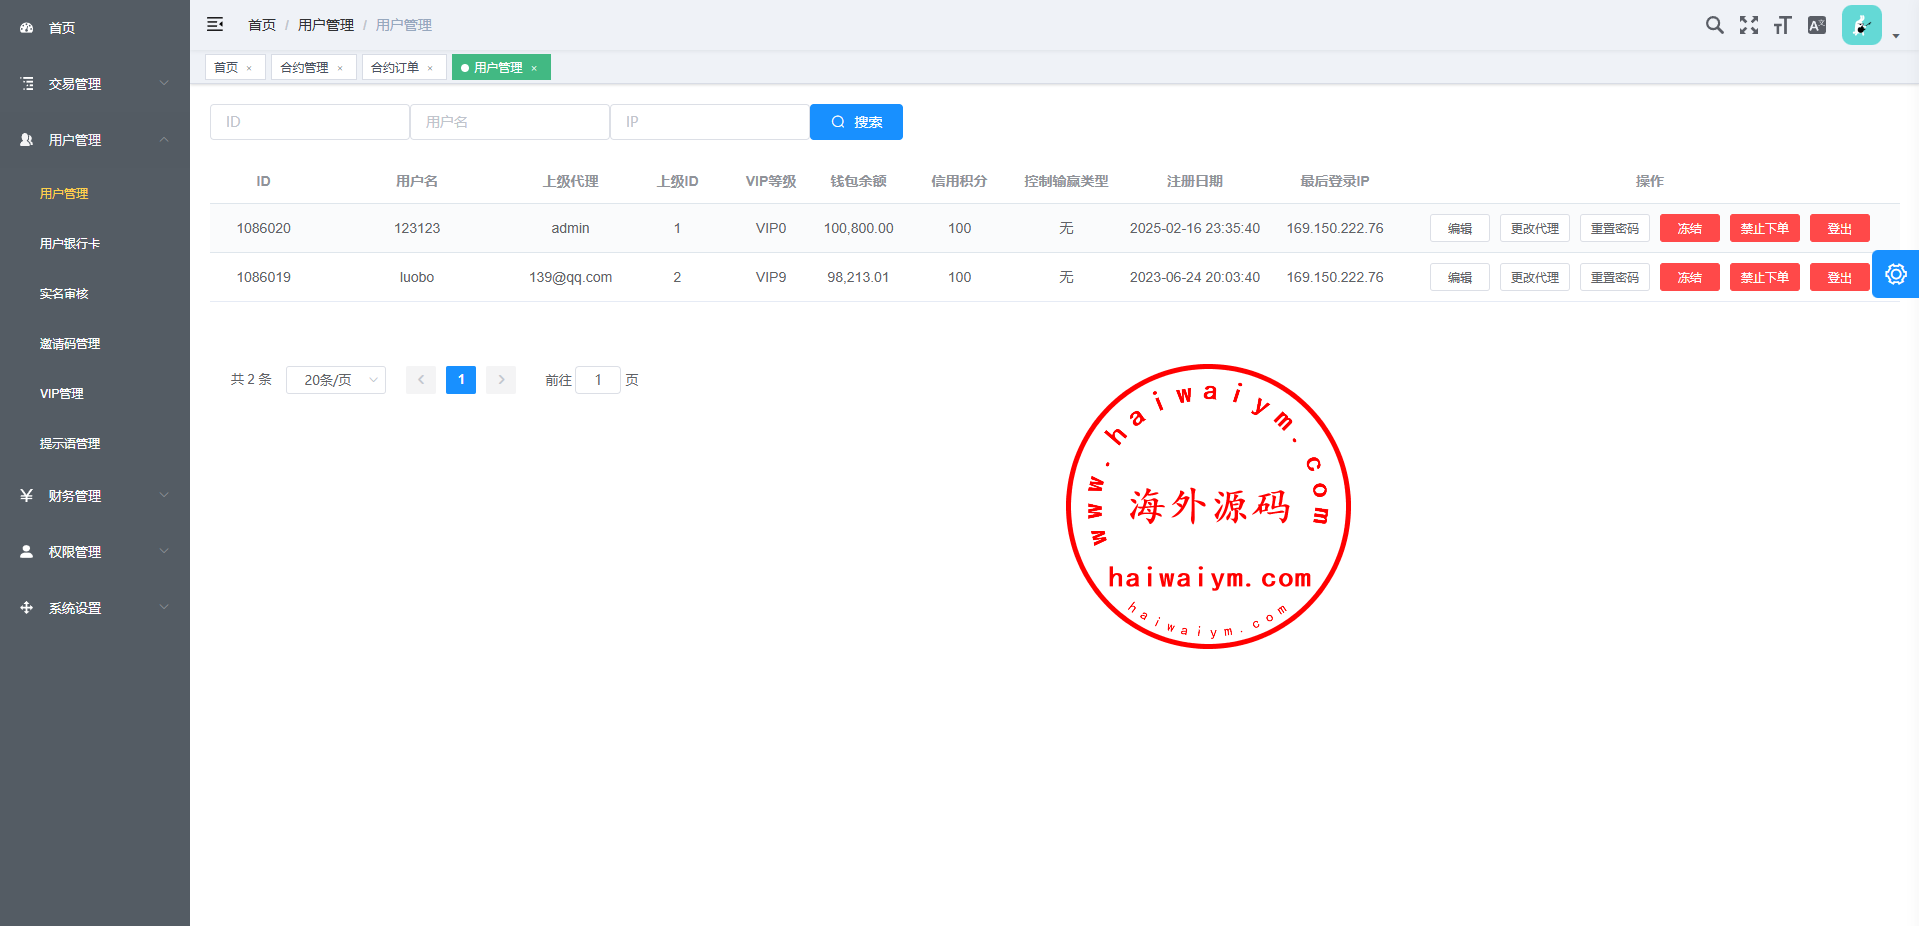1919x926 pixels.
Task: Open 实名审核 in the sidebar
Action: click(64, 294)
